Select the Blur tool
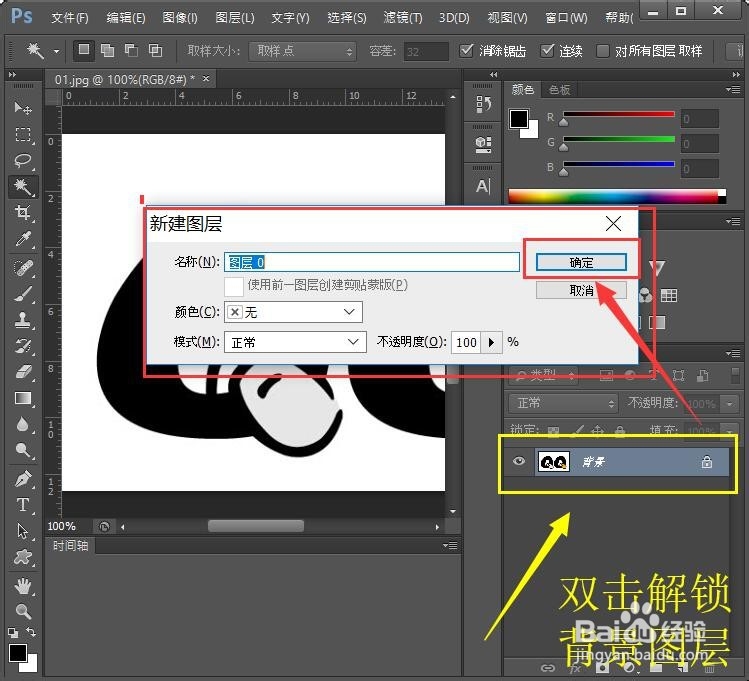The height and width of the screenshot is (681, 749). pyautogui.click(x=22, y=424)
